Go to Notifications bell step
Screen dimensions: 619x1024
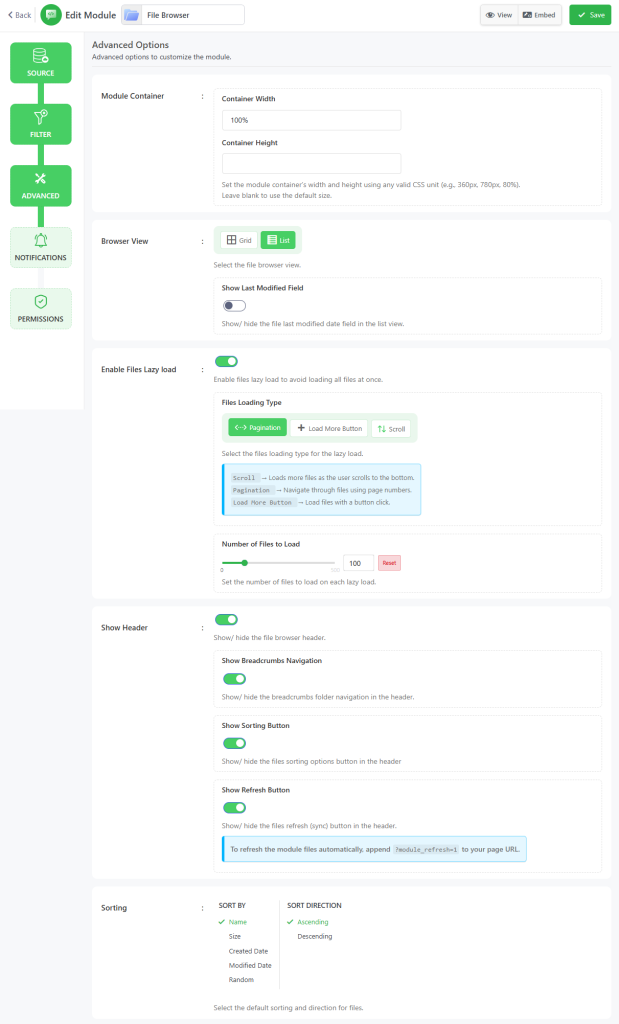[x=40, y=247]
